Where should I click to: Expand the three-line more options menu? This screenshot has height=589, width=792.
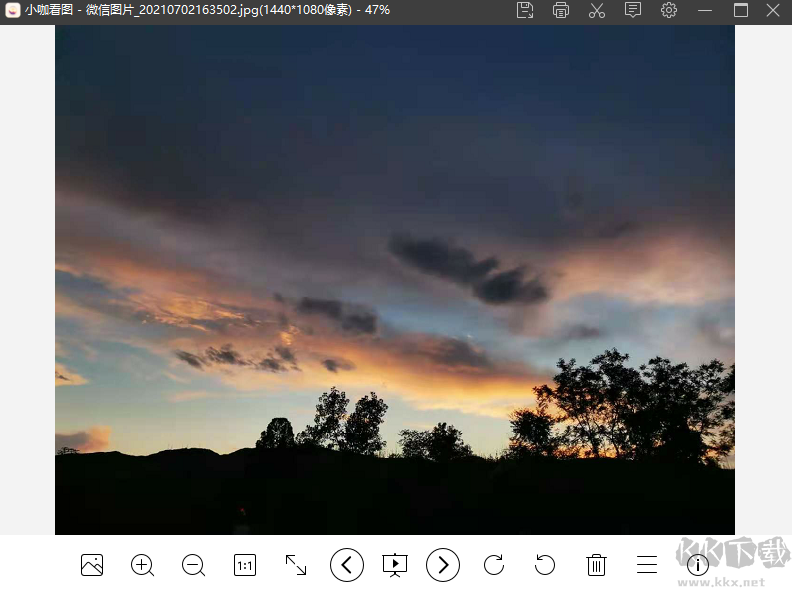(x=647, y=565)
